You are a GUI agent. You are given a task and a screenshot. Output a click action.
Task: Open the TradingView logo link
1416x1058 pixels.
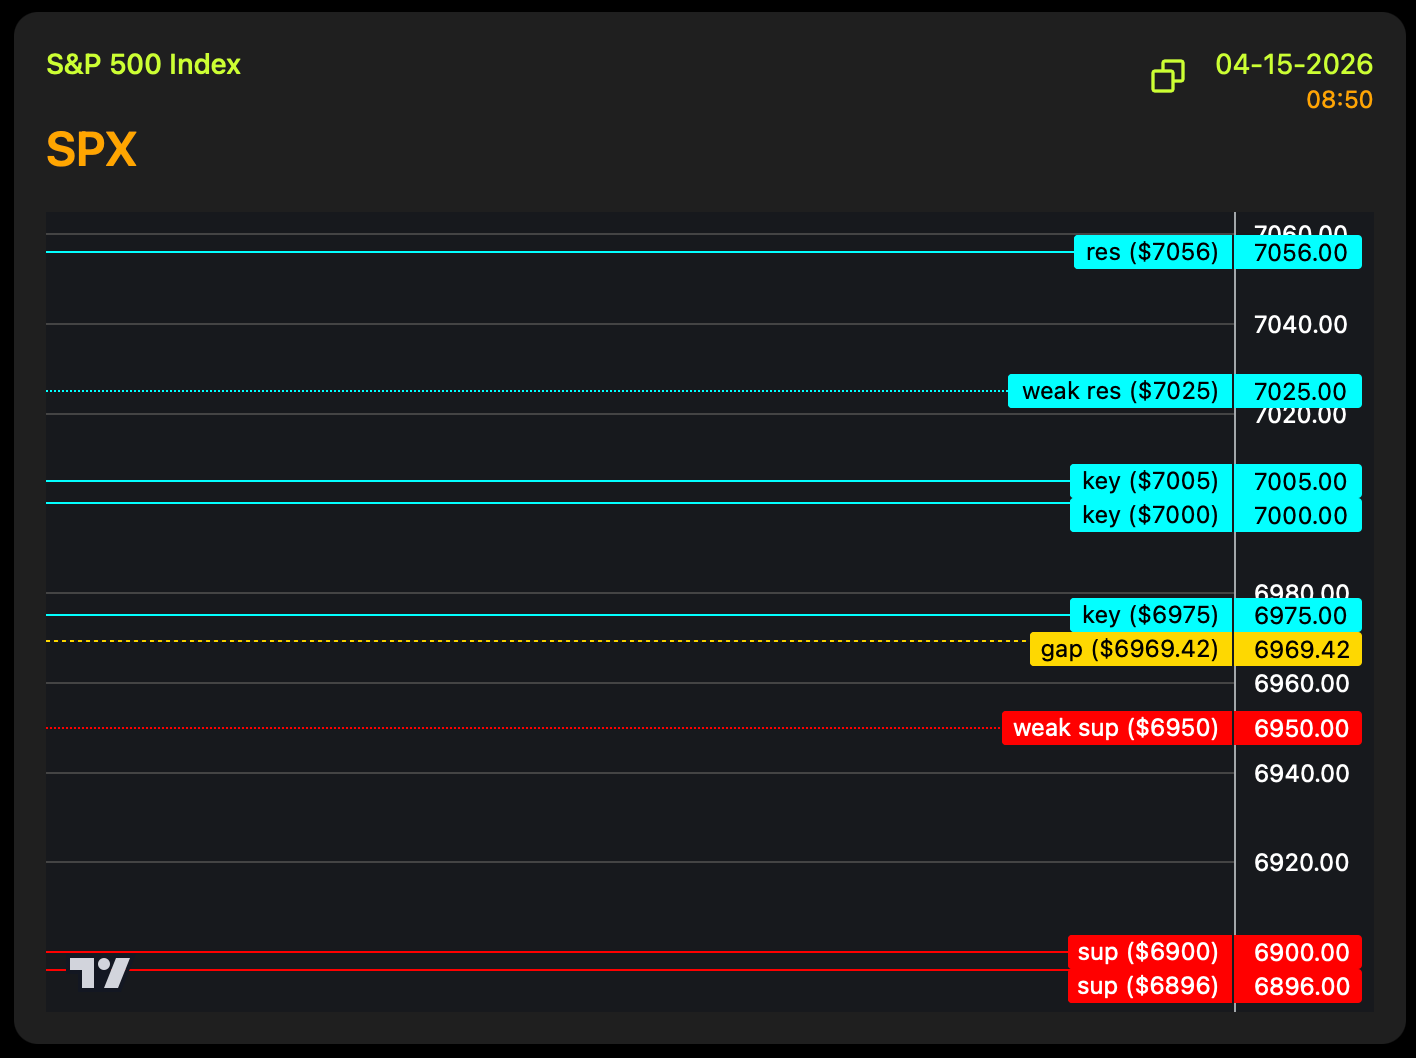99,972
